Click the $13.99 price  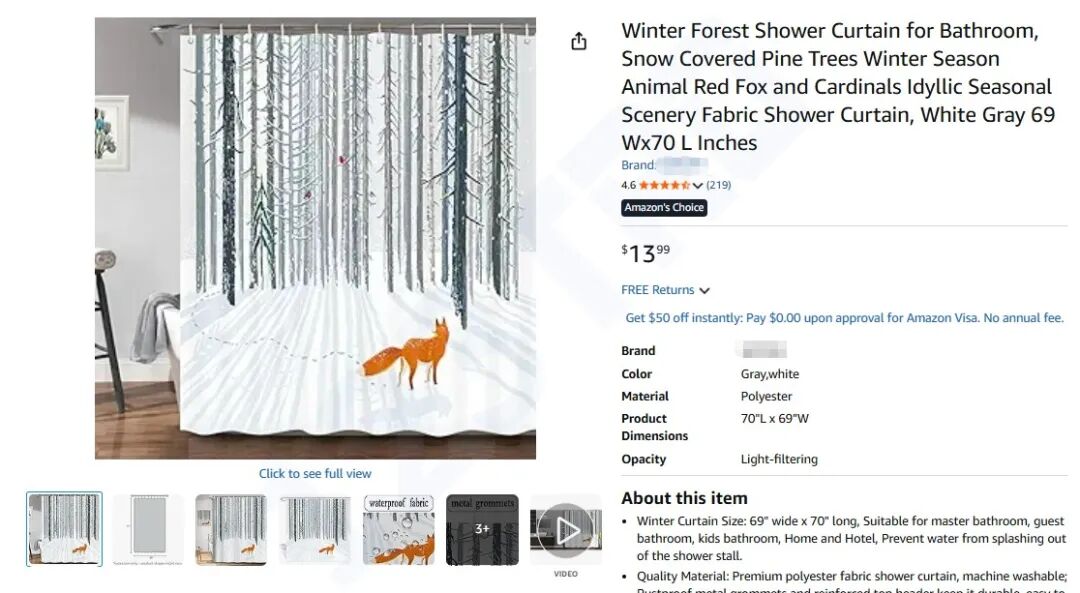(x=646, y=253)
